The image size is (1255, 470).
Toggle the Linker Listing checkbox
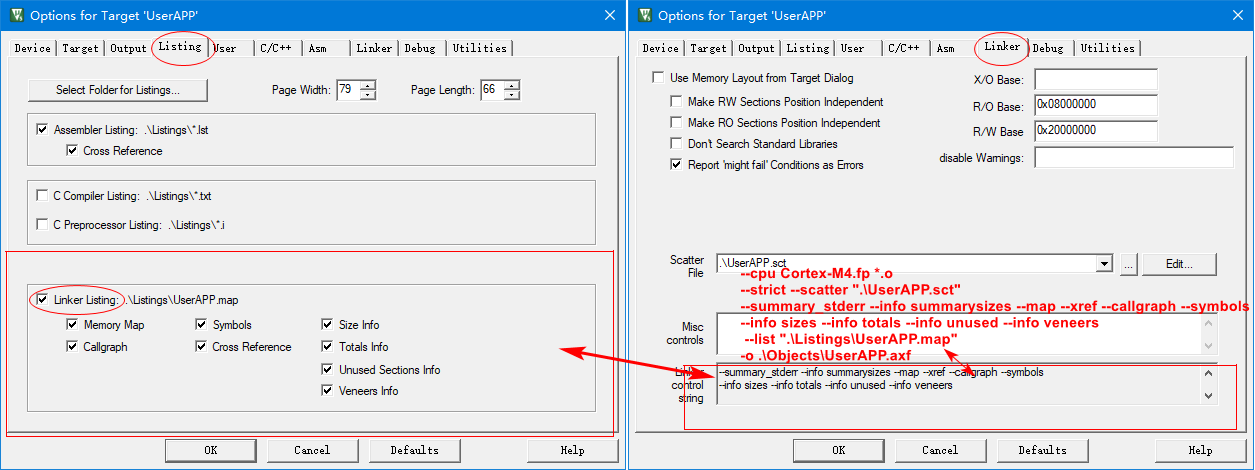pyautogui.click(x=42, y=299)
